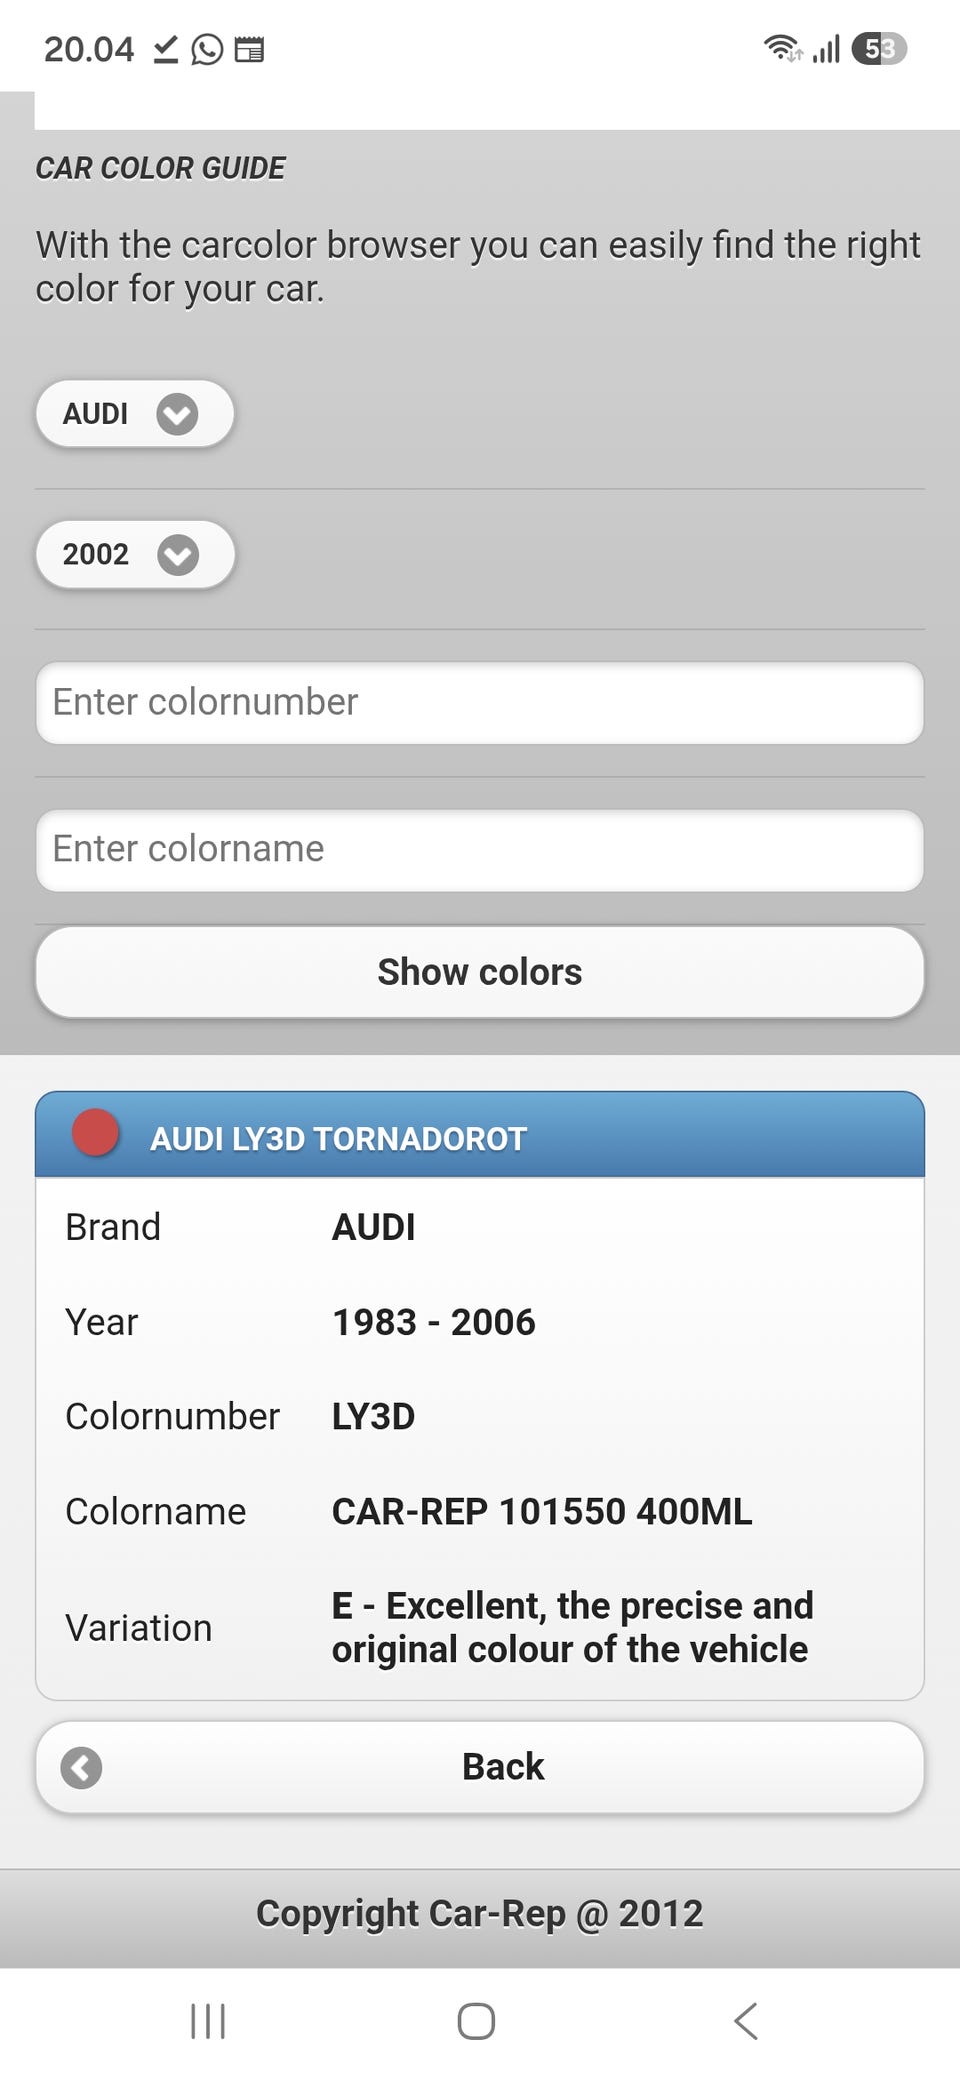Focus the Enter colornumber field
Image resolution: width=960 pixels, height=2080 pixels.
pos(480,703)
